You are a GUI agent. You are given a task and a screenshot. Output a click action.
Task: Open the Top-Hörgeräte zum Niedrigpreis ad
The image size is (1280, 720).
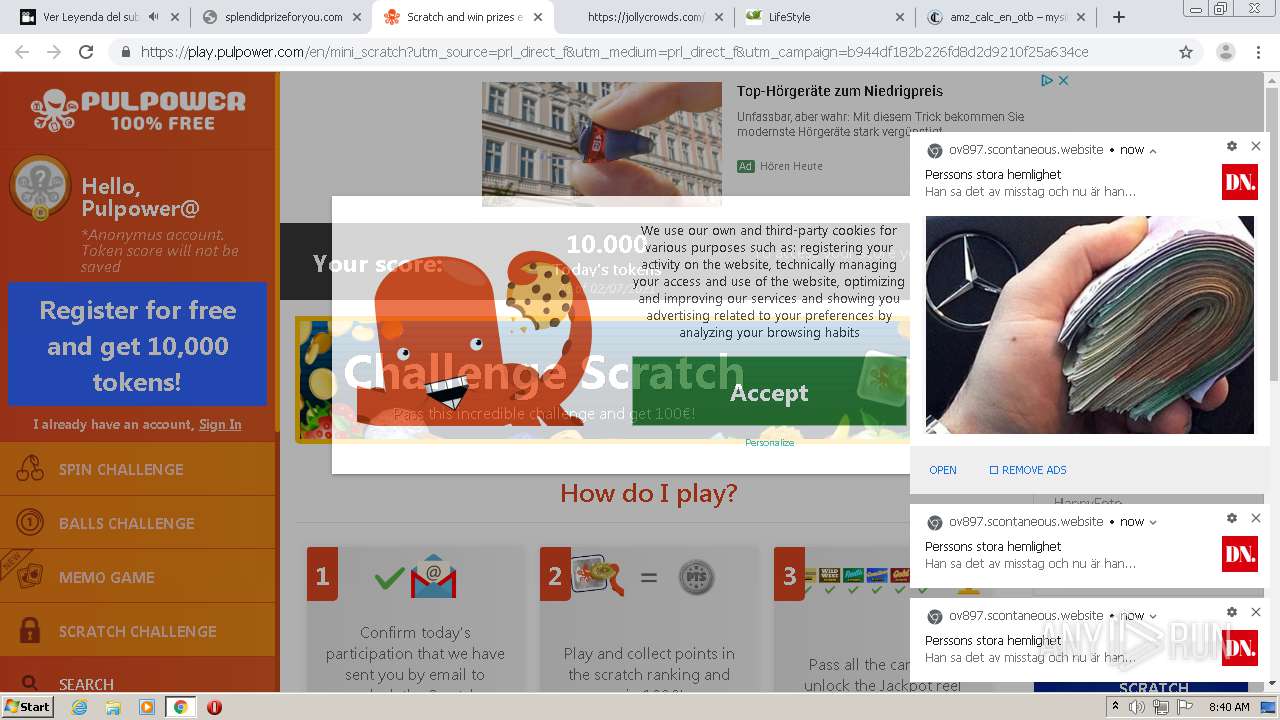pyautogui.click(x=840, y=91)
